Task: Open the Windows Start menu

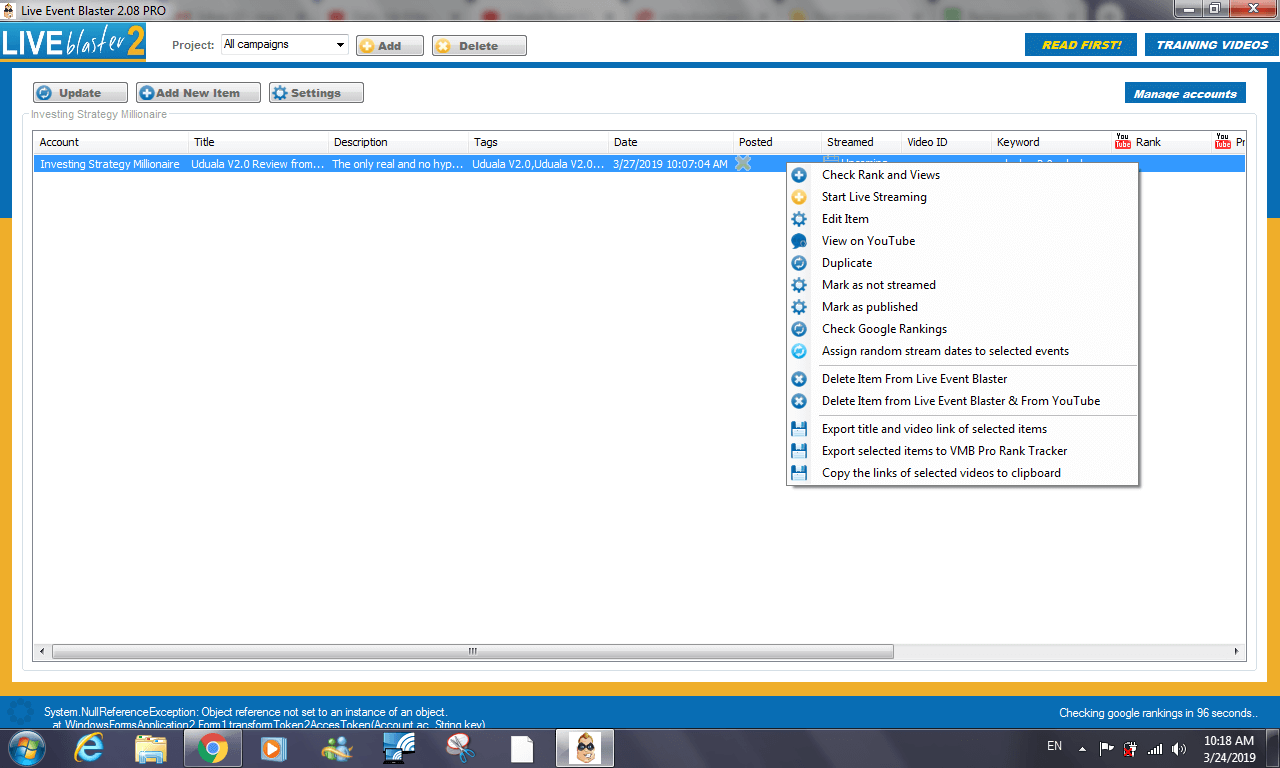Action: coord(26,748)
